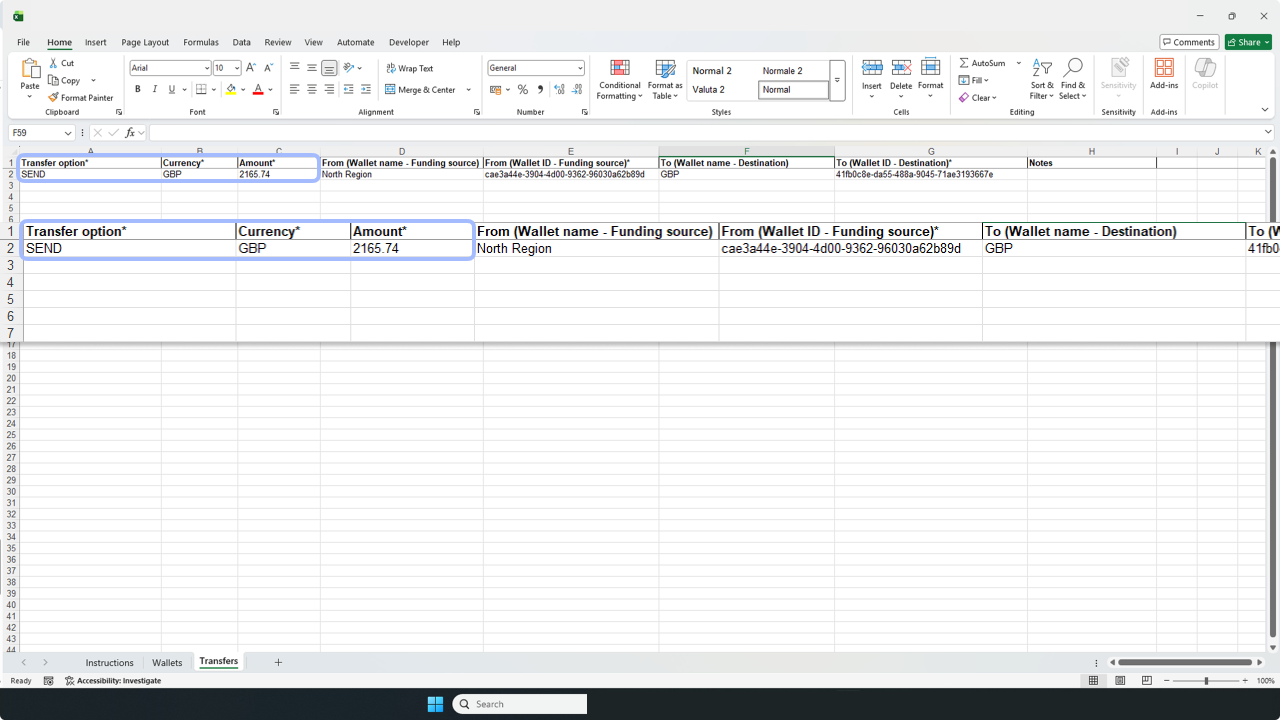Viewport: 1280px width, 720px height.
Task: Open the Instructions sheet tab
Action: 109,662
